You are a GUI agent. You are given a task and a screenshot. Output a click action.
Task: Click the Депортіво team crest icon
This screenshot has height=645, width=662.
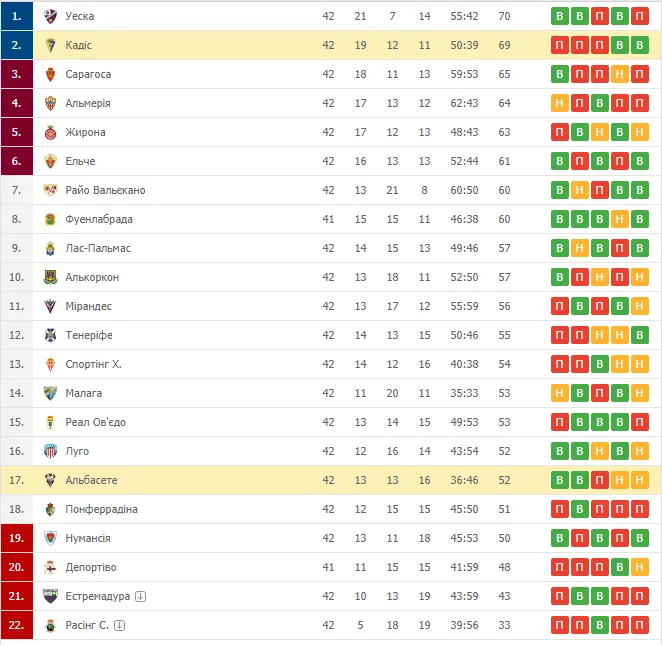coord(51,568)
